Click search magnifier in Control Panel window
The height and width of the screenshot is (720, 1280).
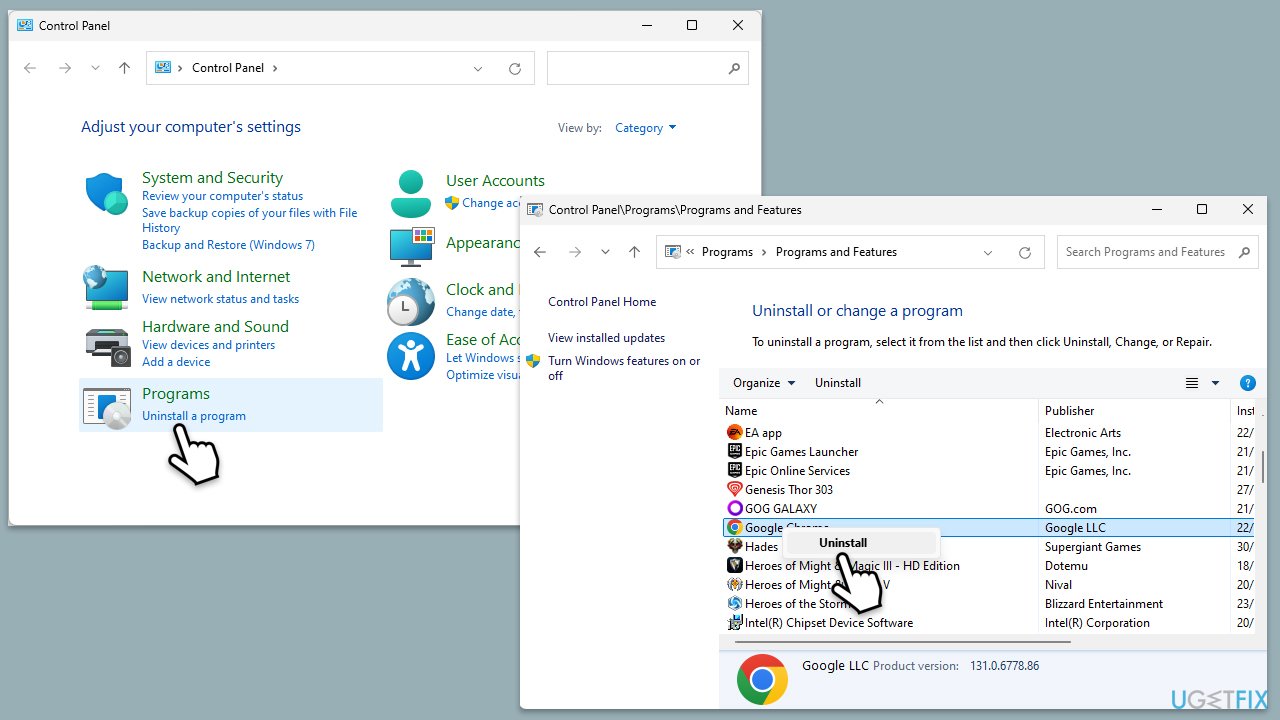[x=734, y=68]
